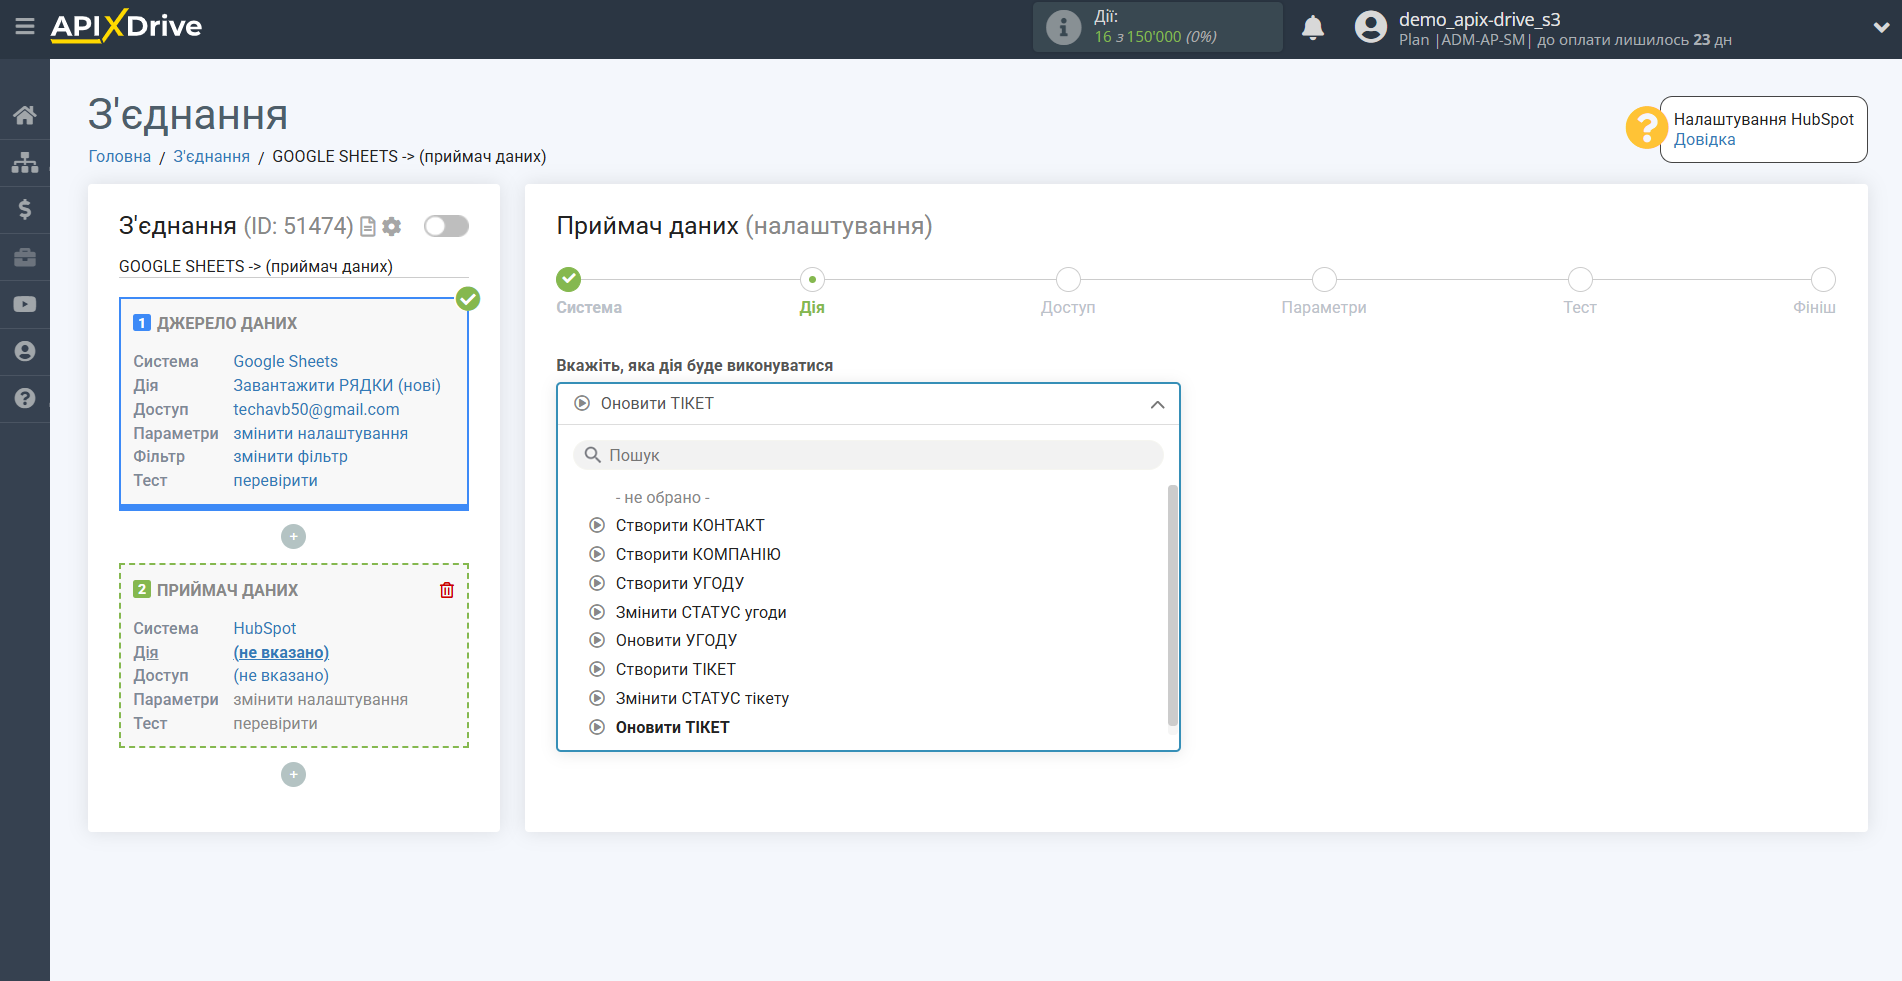Select Створити КОНТАКТ option

point(690,526)
